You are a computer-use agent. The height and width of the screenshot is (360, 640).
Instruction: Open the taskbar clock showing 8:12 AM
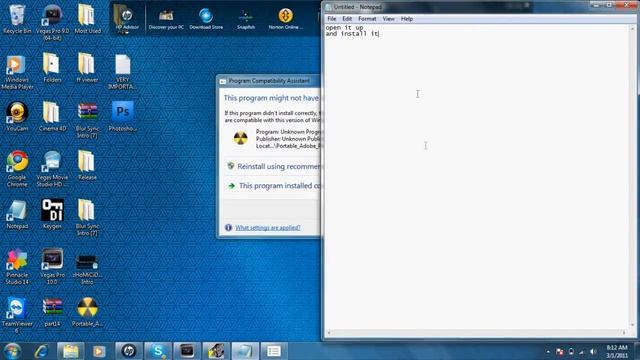[x=617, y=351]
